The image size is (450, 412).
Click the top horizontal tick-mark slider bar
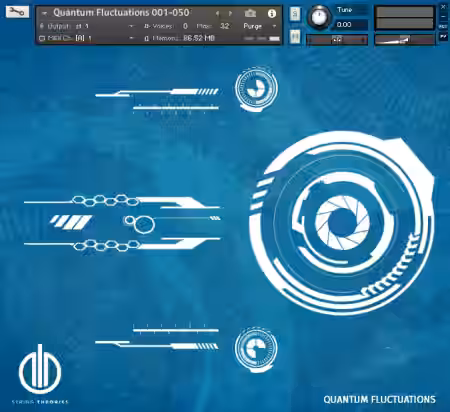click(176, 107)
